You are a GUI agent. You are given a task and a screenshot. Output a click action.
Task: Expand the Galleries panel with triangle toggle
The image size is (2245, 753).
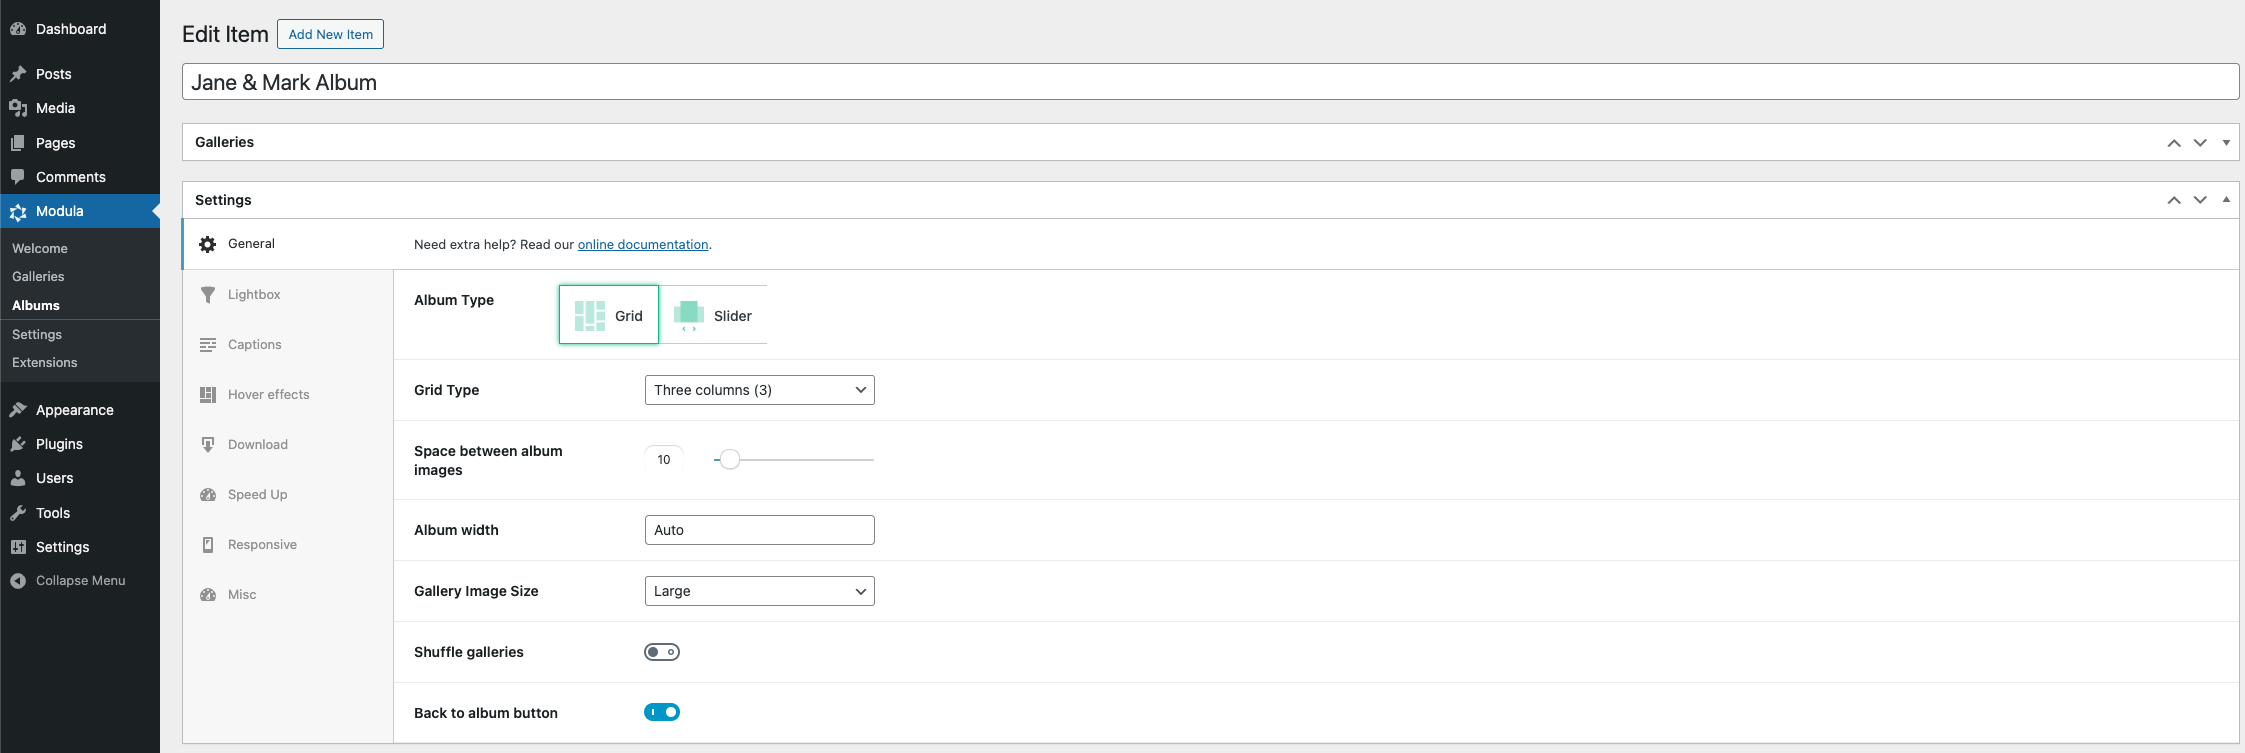pos(2226,143)
